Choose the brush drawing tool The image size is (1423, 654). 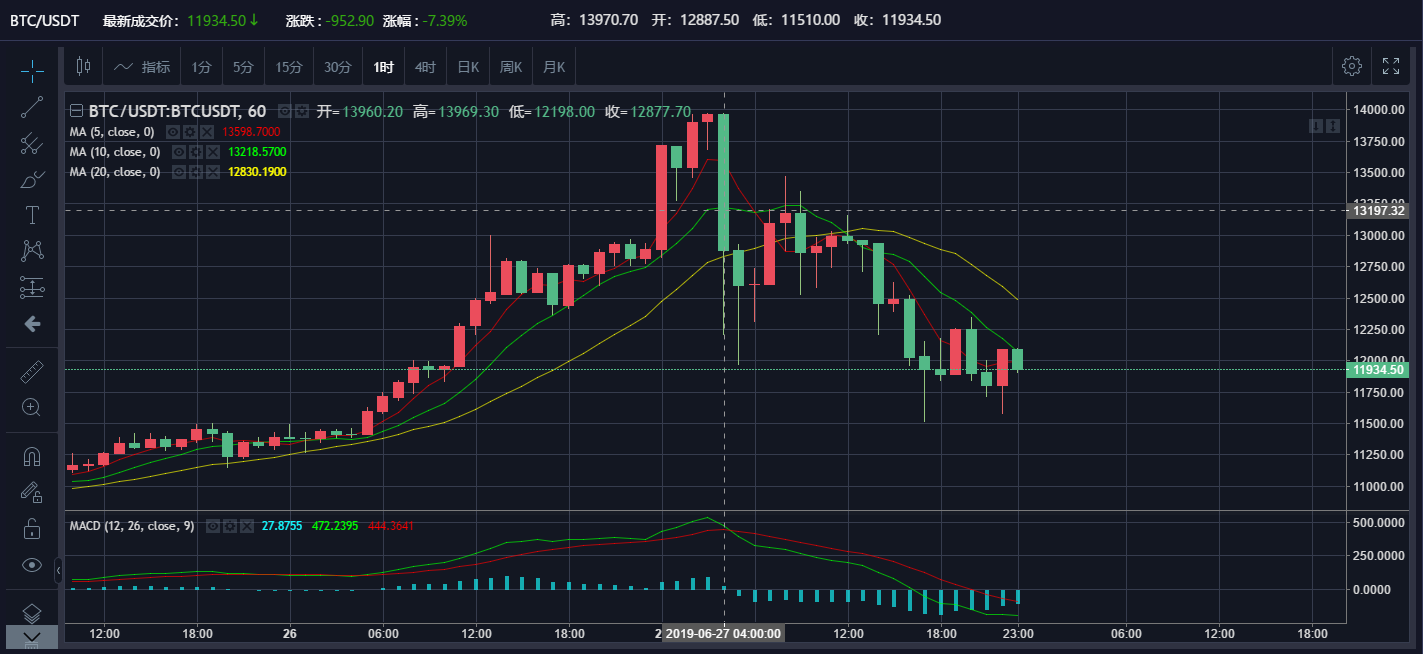pyautogui.click(x=32, y=180)
